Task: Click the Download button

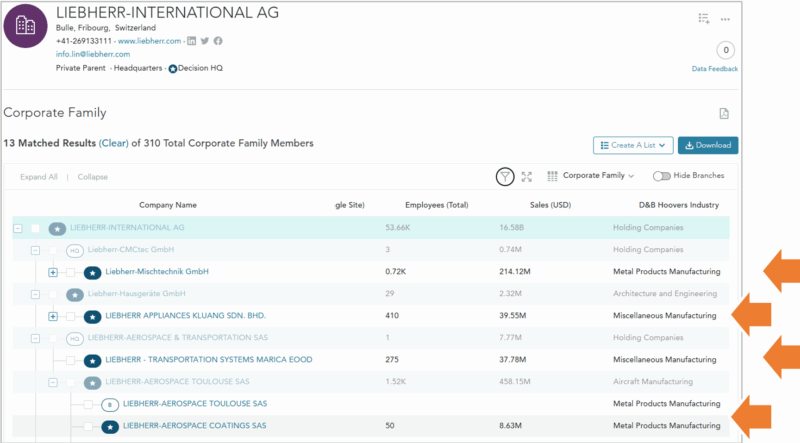Action: click(708, 145)
